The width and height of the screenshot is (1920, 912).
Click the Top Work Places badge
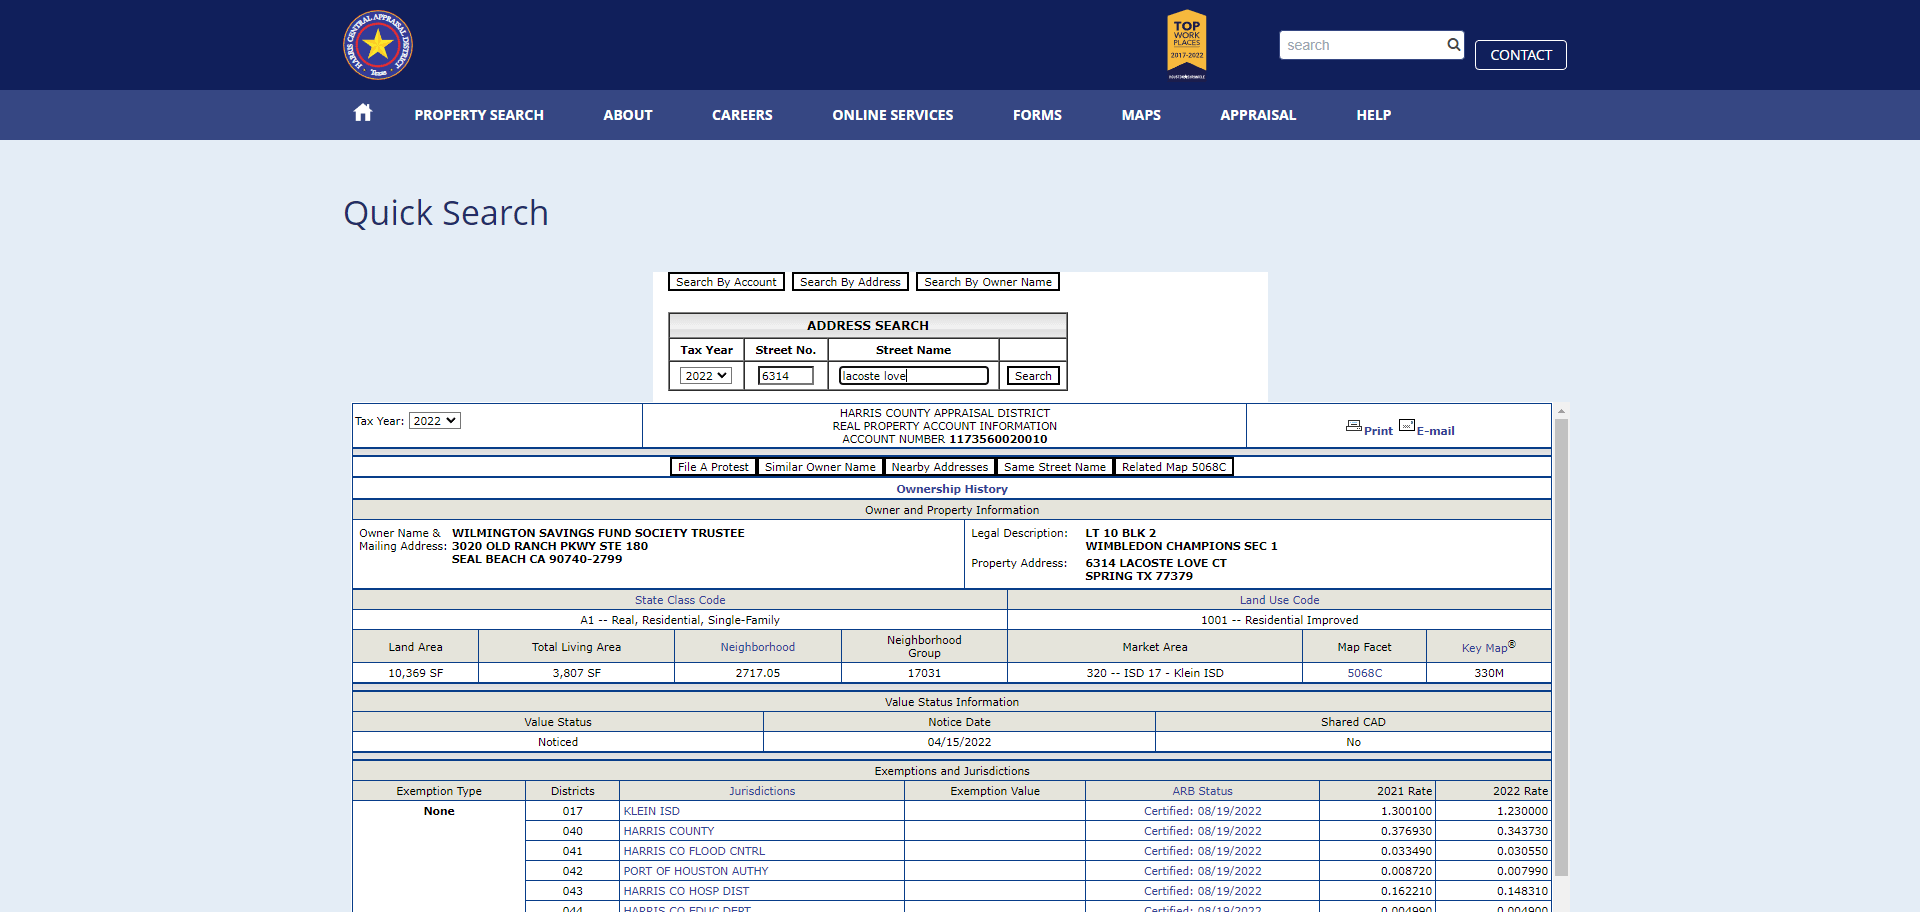[1187, 44]
